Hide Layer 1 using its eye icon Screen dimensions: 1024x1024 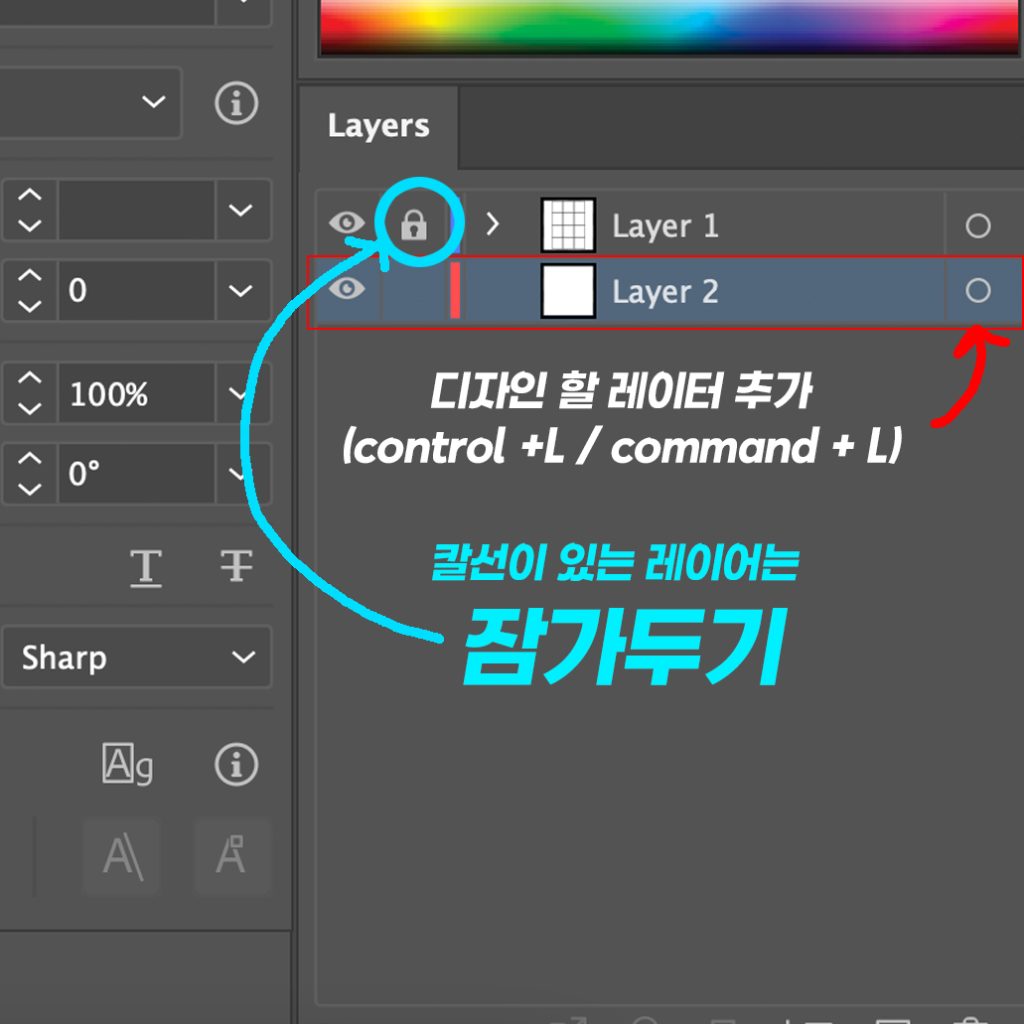tap(347, 223)
